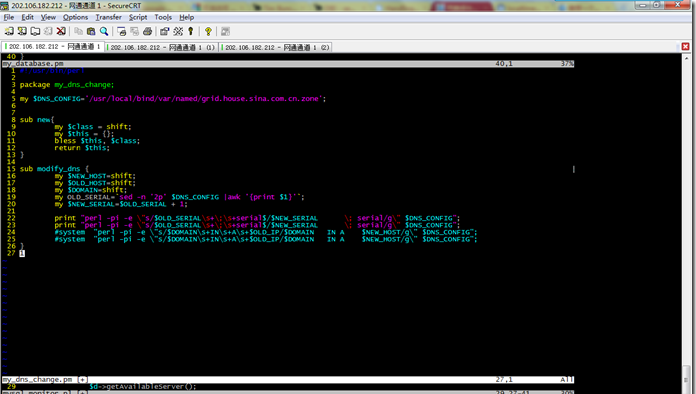Open Session Options toolbar icon
696x394 pixels.
(165, 31)
